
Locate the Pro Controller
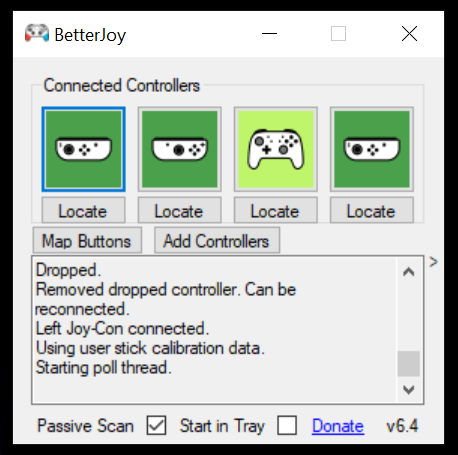coord(276,211)
